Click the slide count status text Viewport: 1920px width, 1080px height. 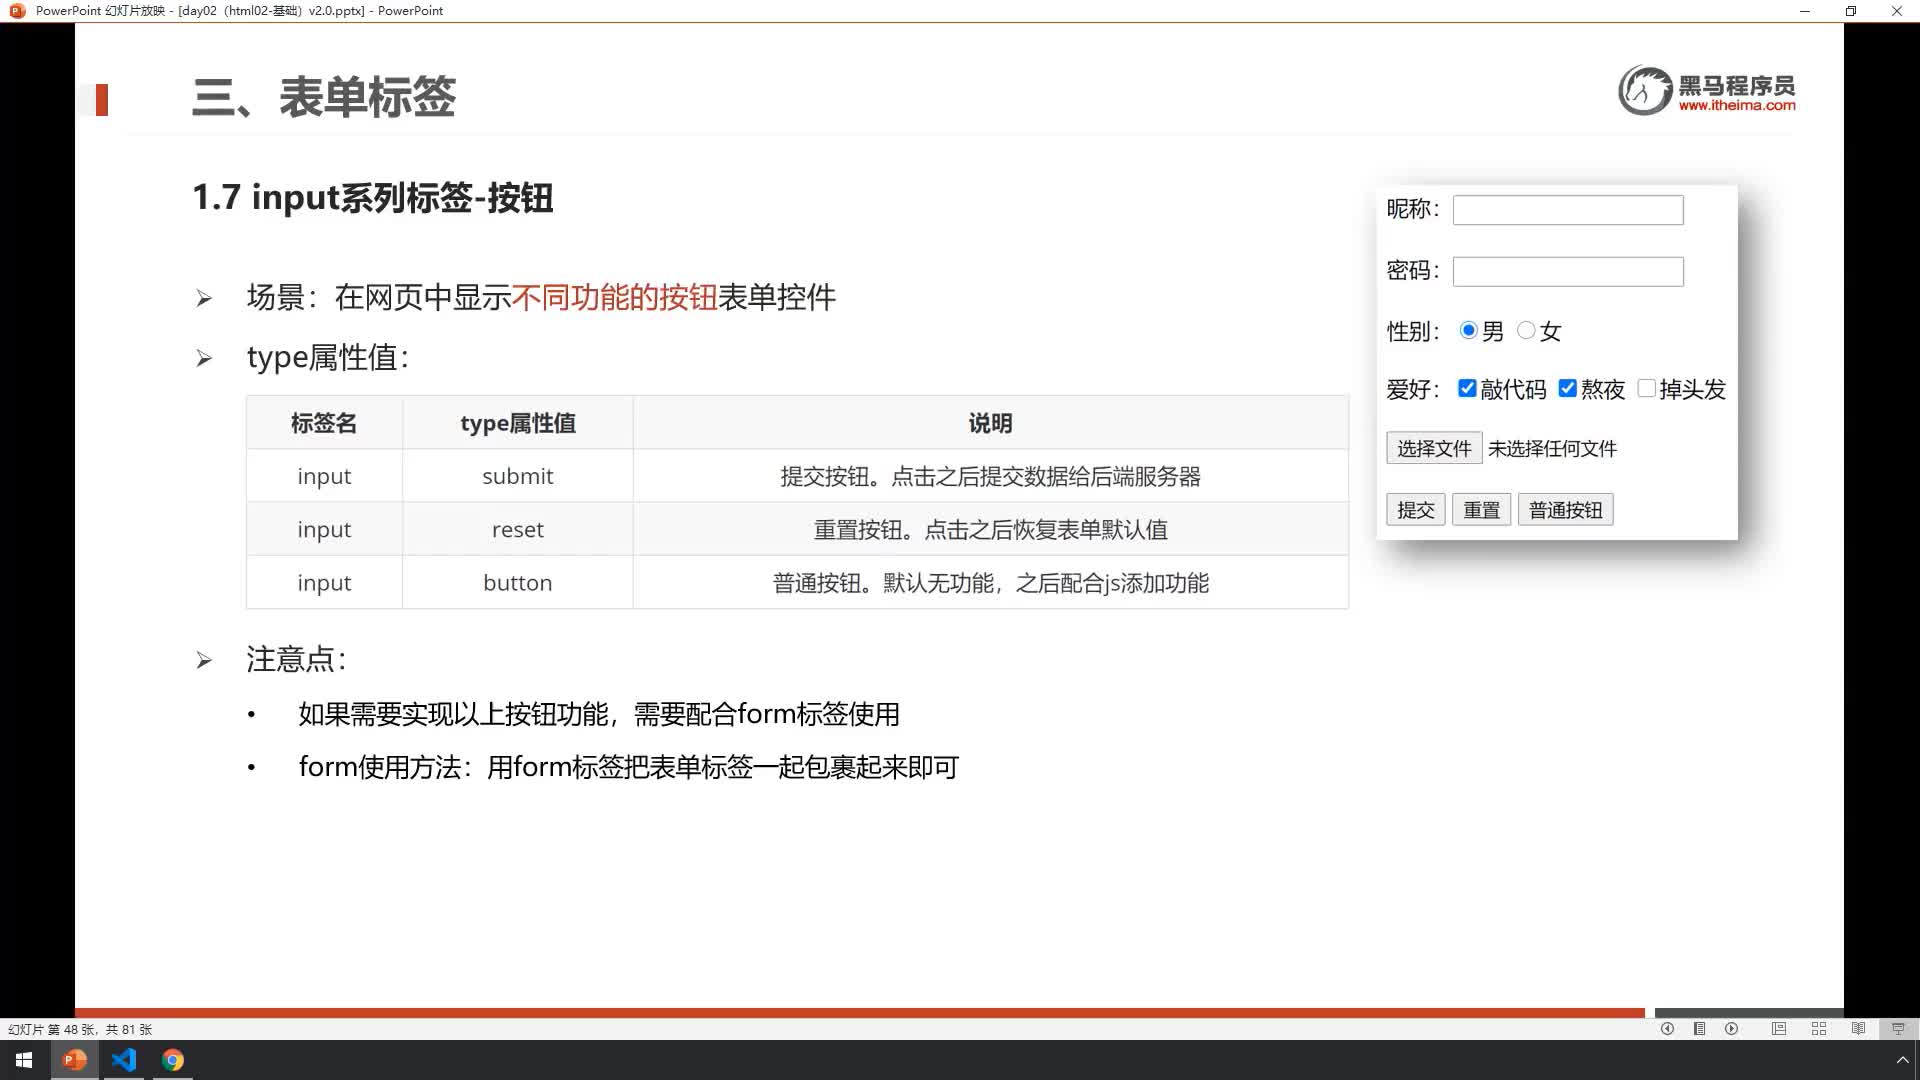80,1029
